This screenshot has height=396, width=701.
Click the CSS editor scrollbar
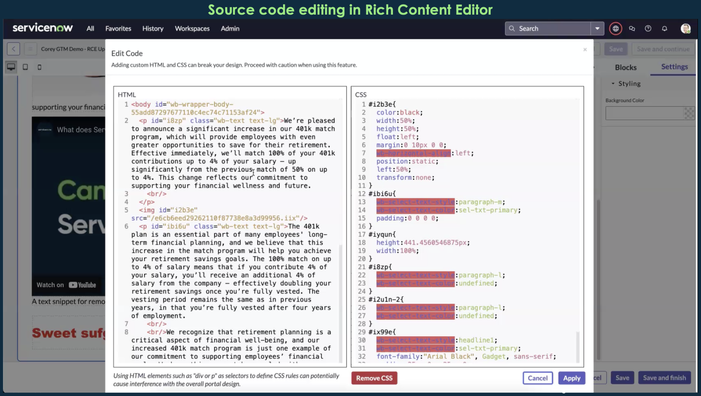tap(579, 346)
